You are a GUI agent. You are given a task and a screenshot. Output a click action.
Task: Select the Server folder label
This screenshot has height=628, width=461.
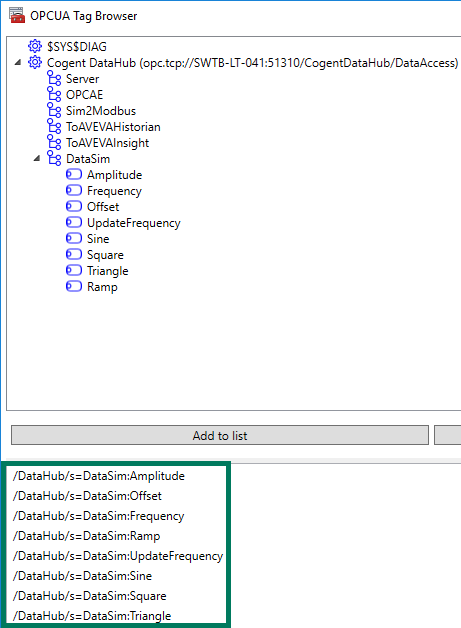[83, 79]
